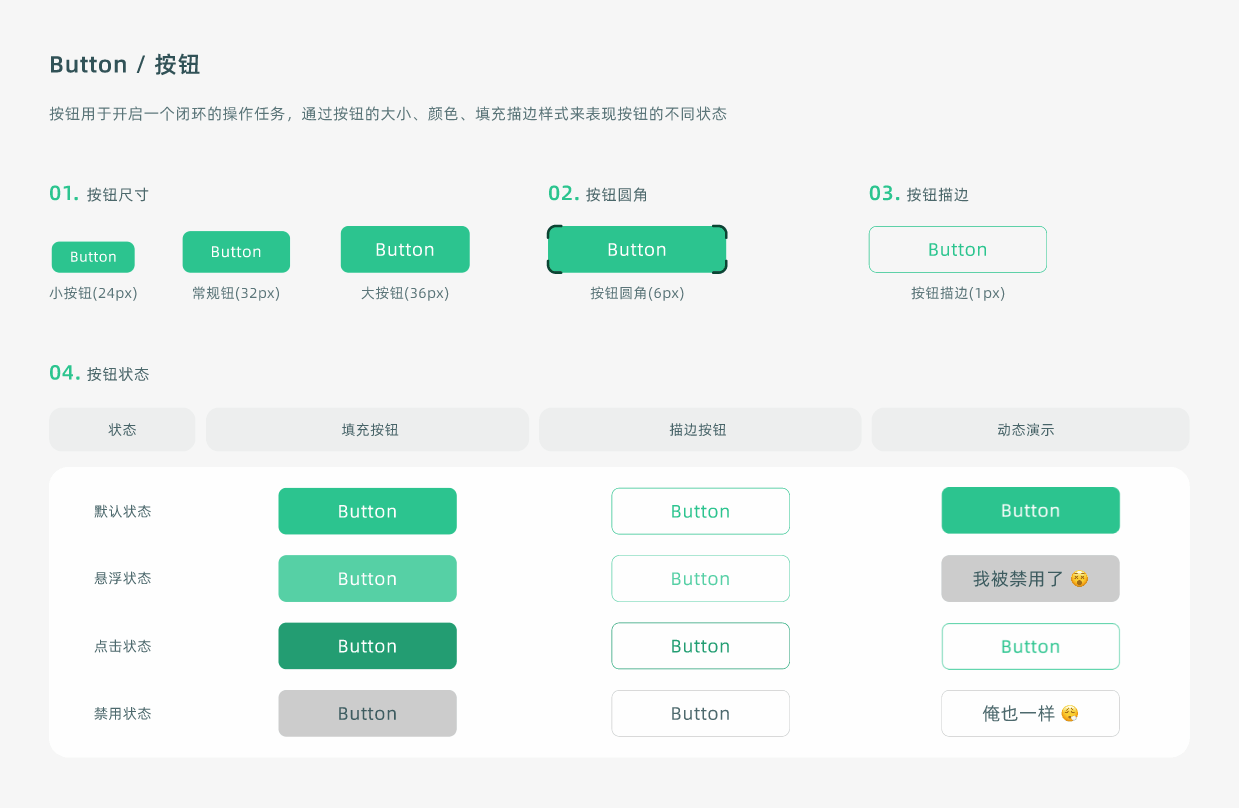
Task: Click the Button / 按钮 page title
Action: click(125, 65)
